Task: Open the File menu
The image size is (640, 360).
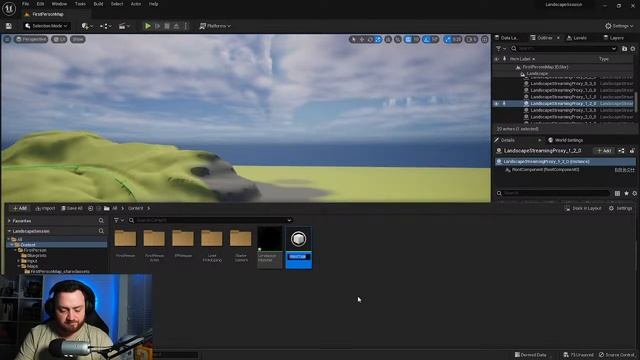Action: (25, 4)
